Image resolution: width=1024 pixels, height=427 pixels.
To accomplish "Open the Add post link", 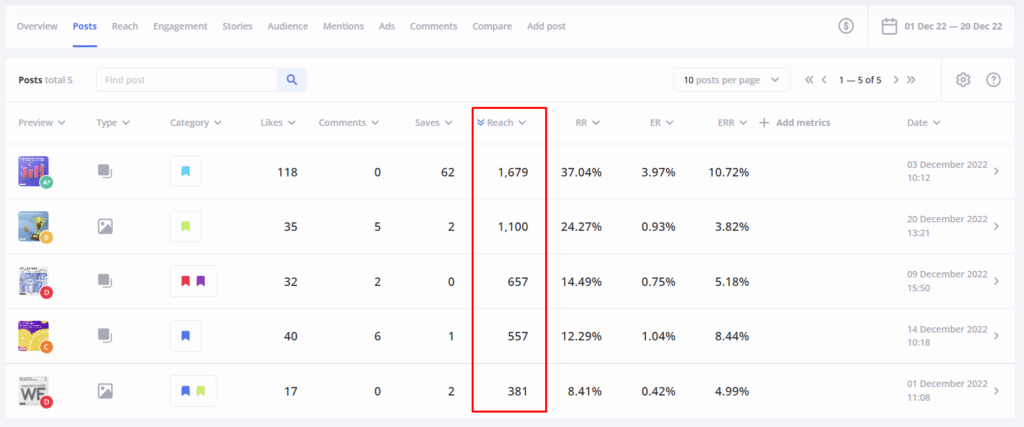I will point(546,26).
